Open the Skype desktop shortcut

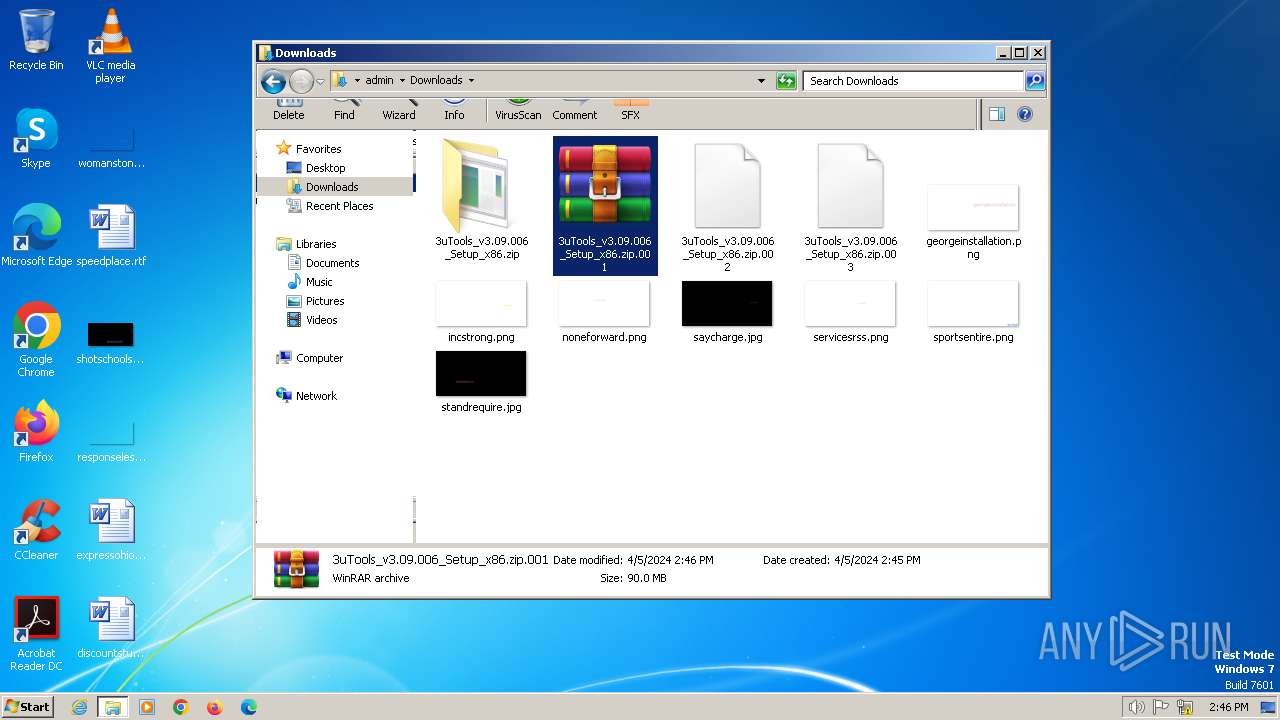[x=36, y=138]
